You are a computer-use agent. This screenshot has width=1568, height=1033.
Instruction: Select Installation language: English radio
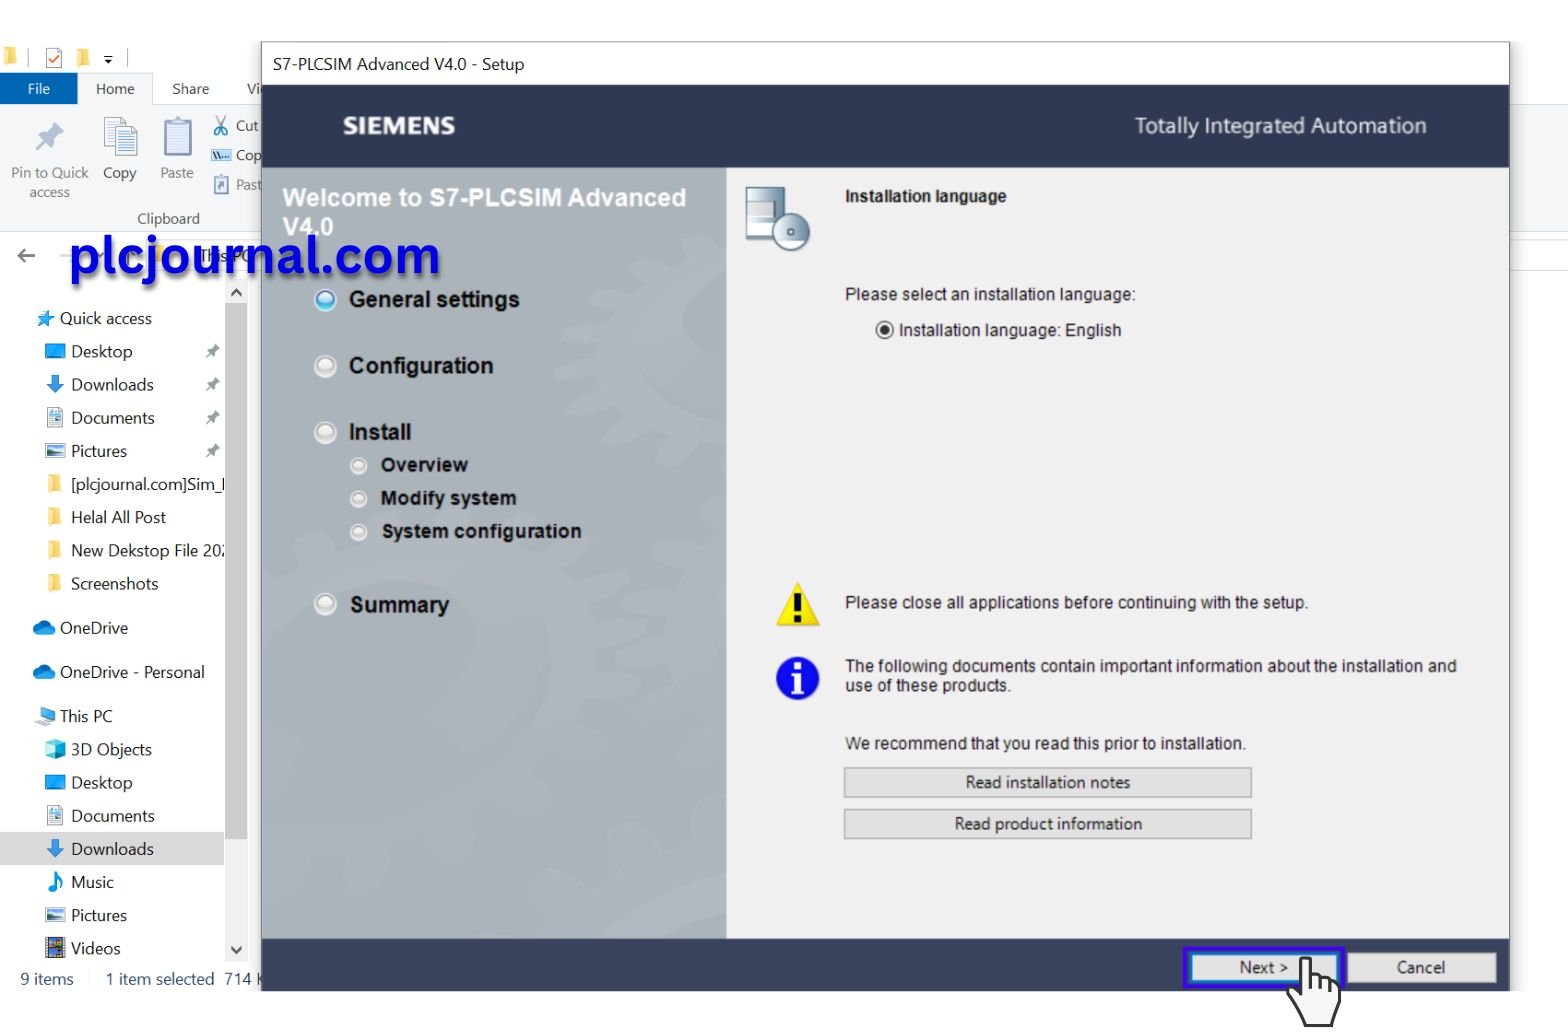(x=884, y=330)
